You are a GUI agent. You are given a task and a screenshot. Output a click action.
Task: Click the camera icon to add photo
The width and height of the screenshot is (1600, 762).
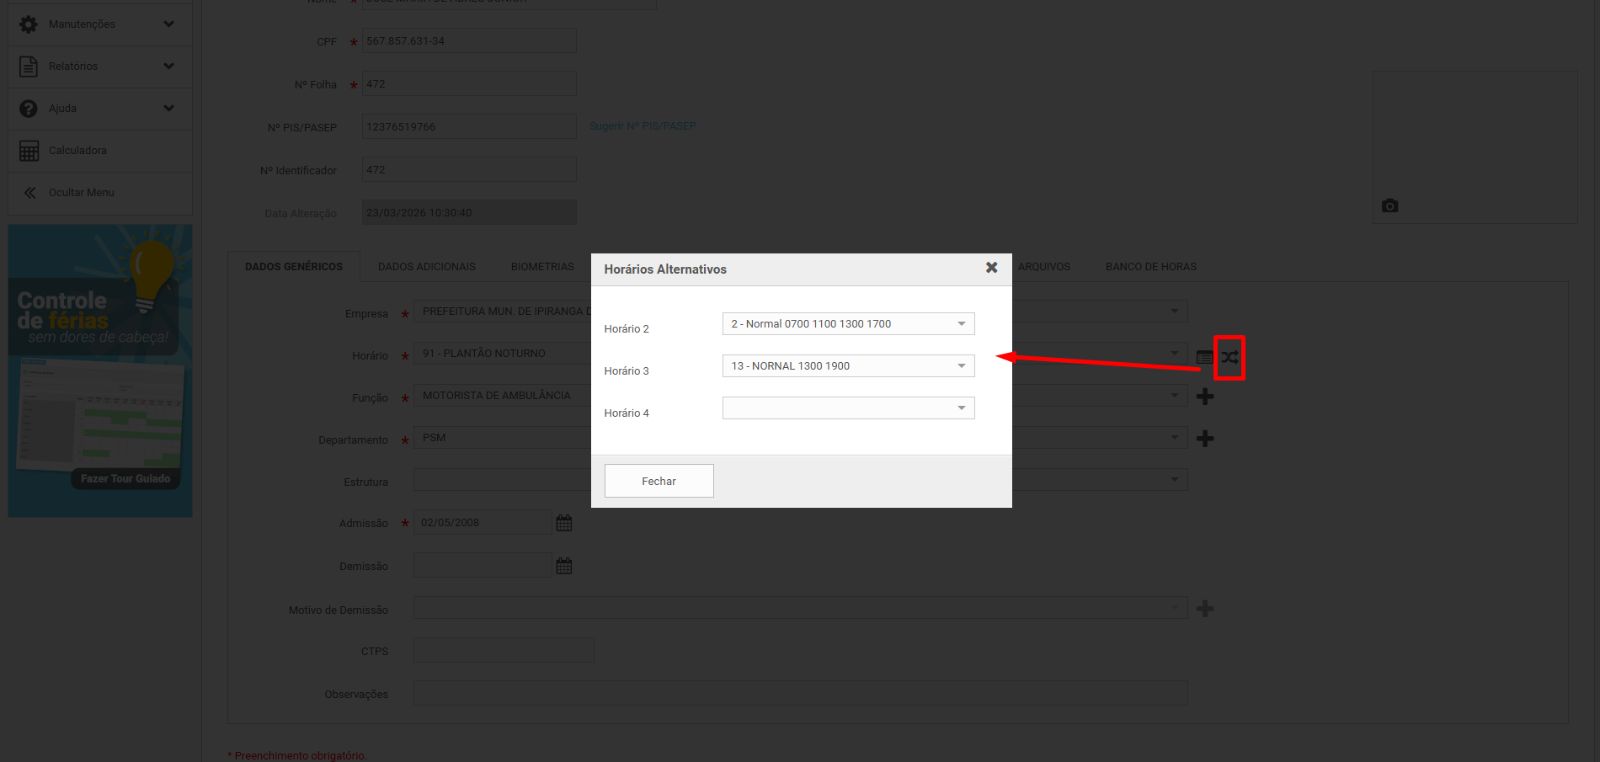(1390, 206)
